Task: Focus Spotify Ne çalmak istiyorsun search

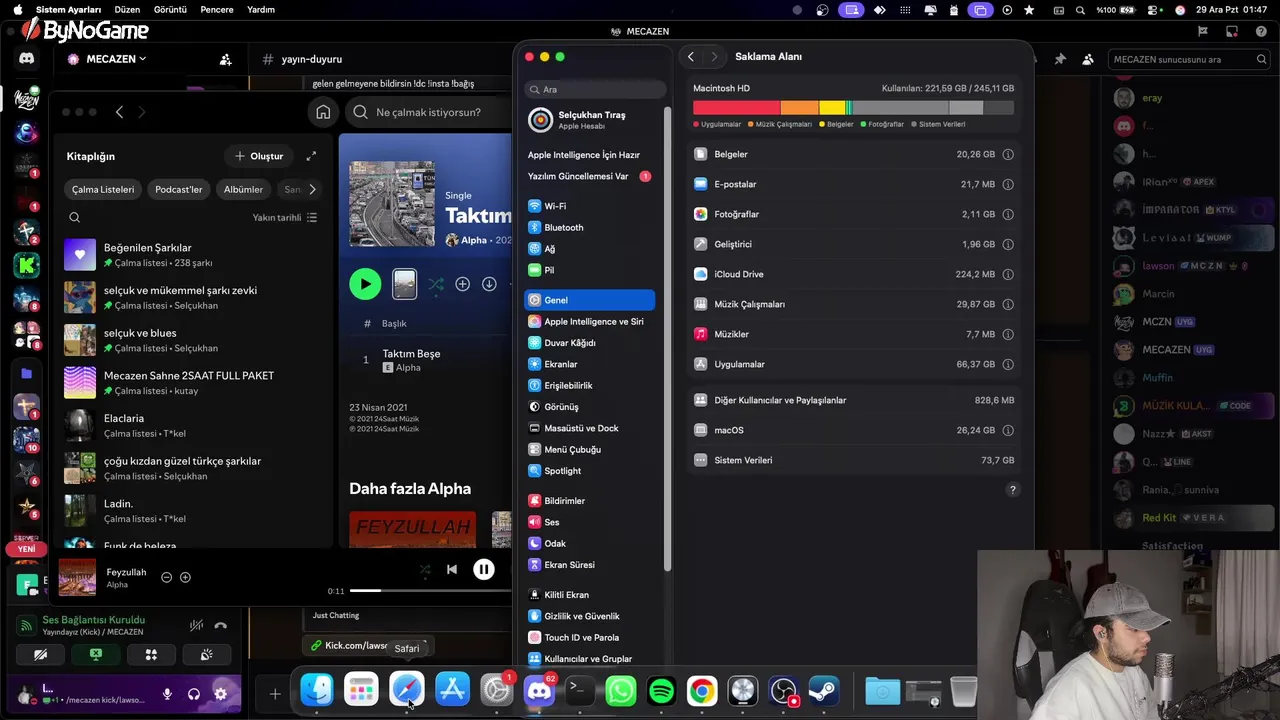Action: (428, 112)
